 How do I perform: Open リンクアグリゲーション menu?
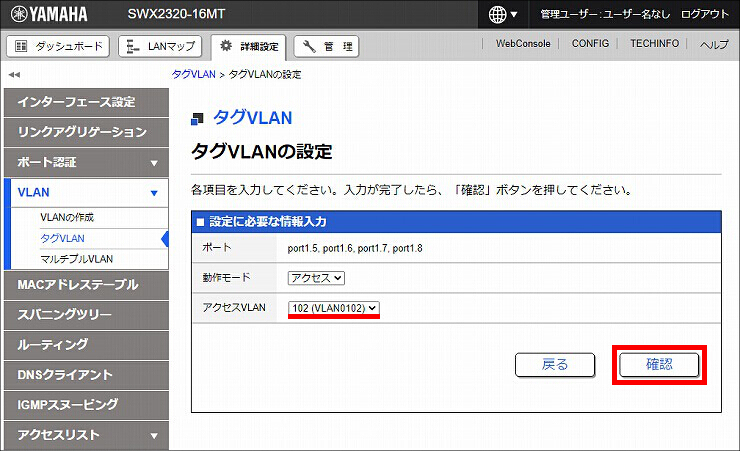pos(86,132)
